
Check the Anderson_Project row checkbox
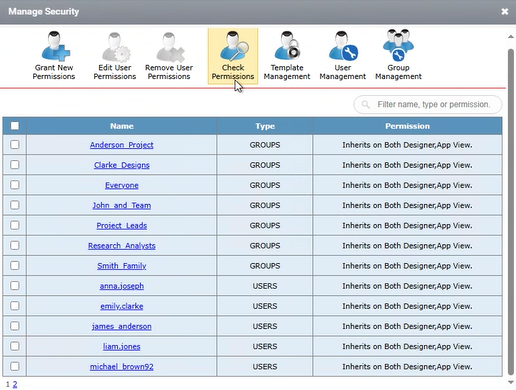15,145
